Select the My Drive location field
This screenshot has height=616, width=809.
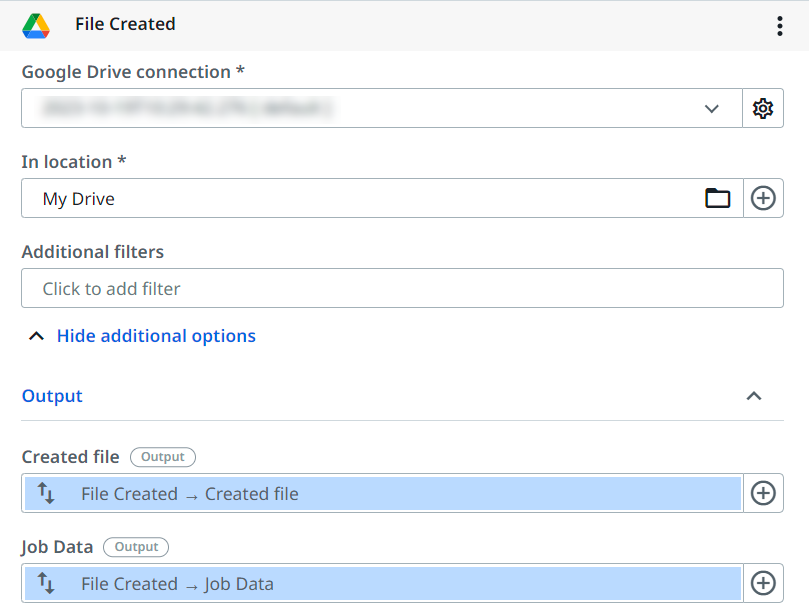pos(360,198)
